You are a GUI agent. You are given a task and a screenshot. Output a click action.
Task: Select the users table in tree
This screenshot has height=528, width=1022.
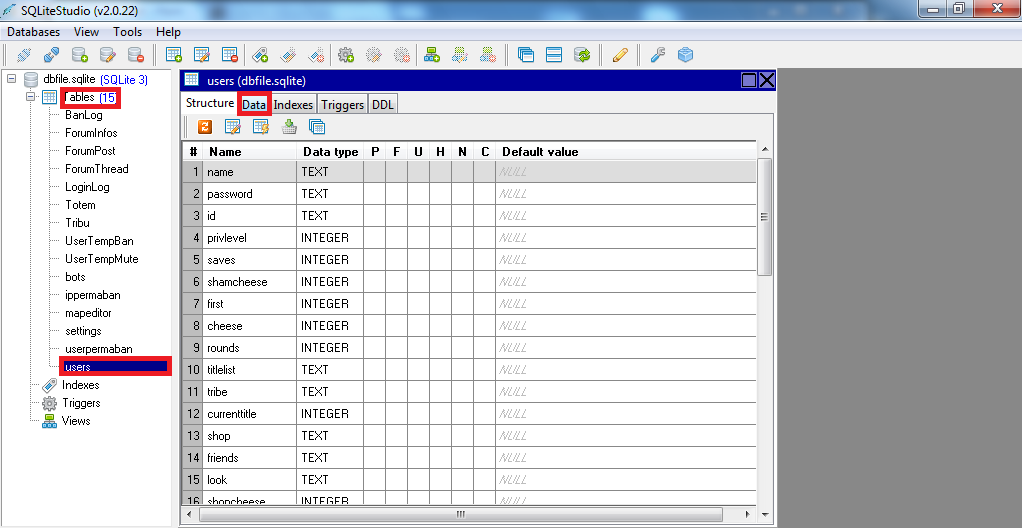pos(115,367)
